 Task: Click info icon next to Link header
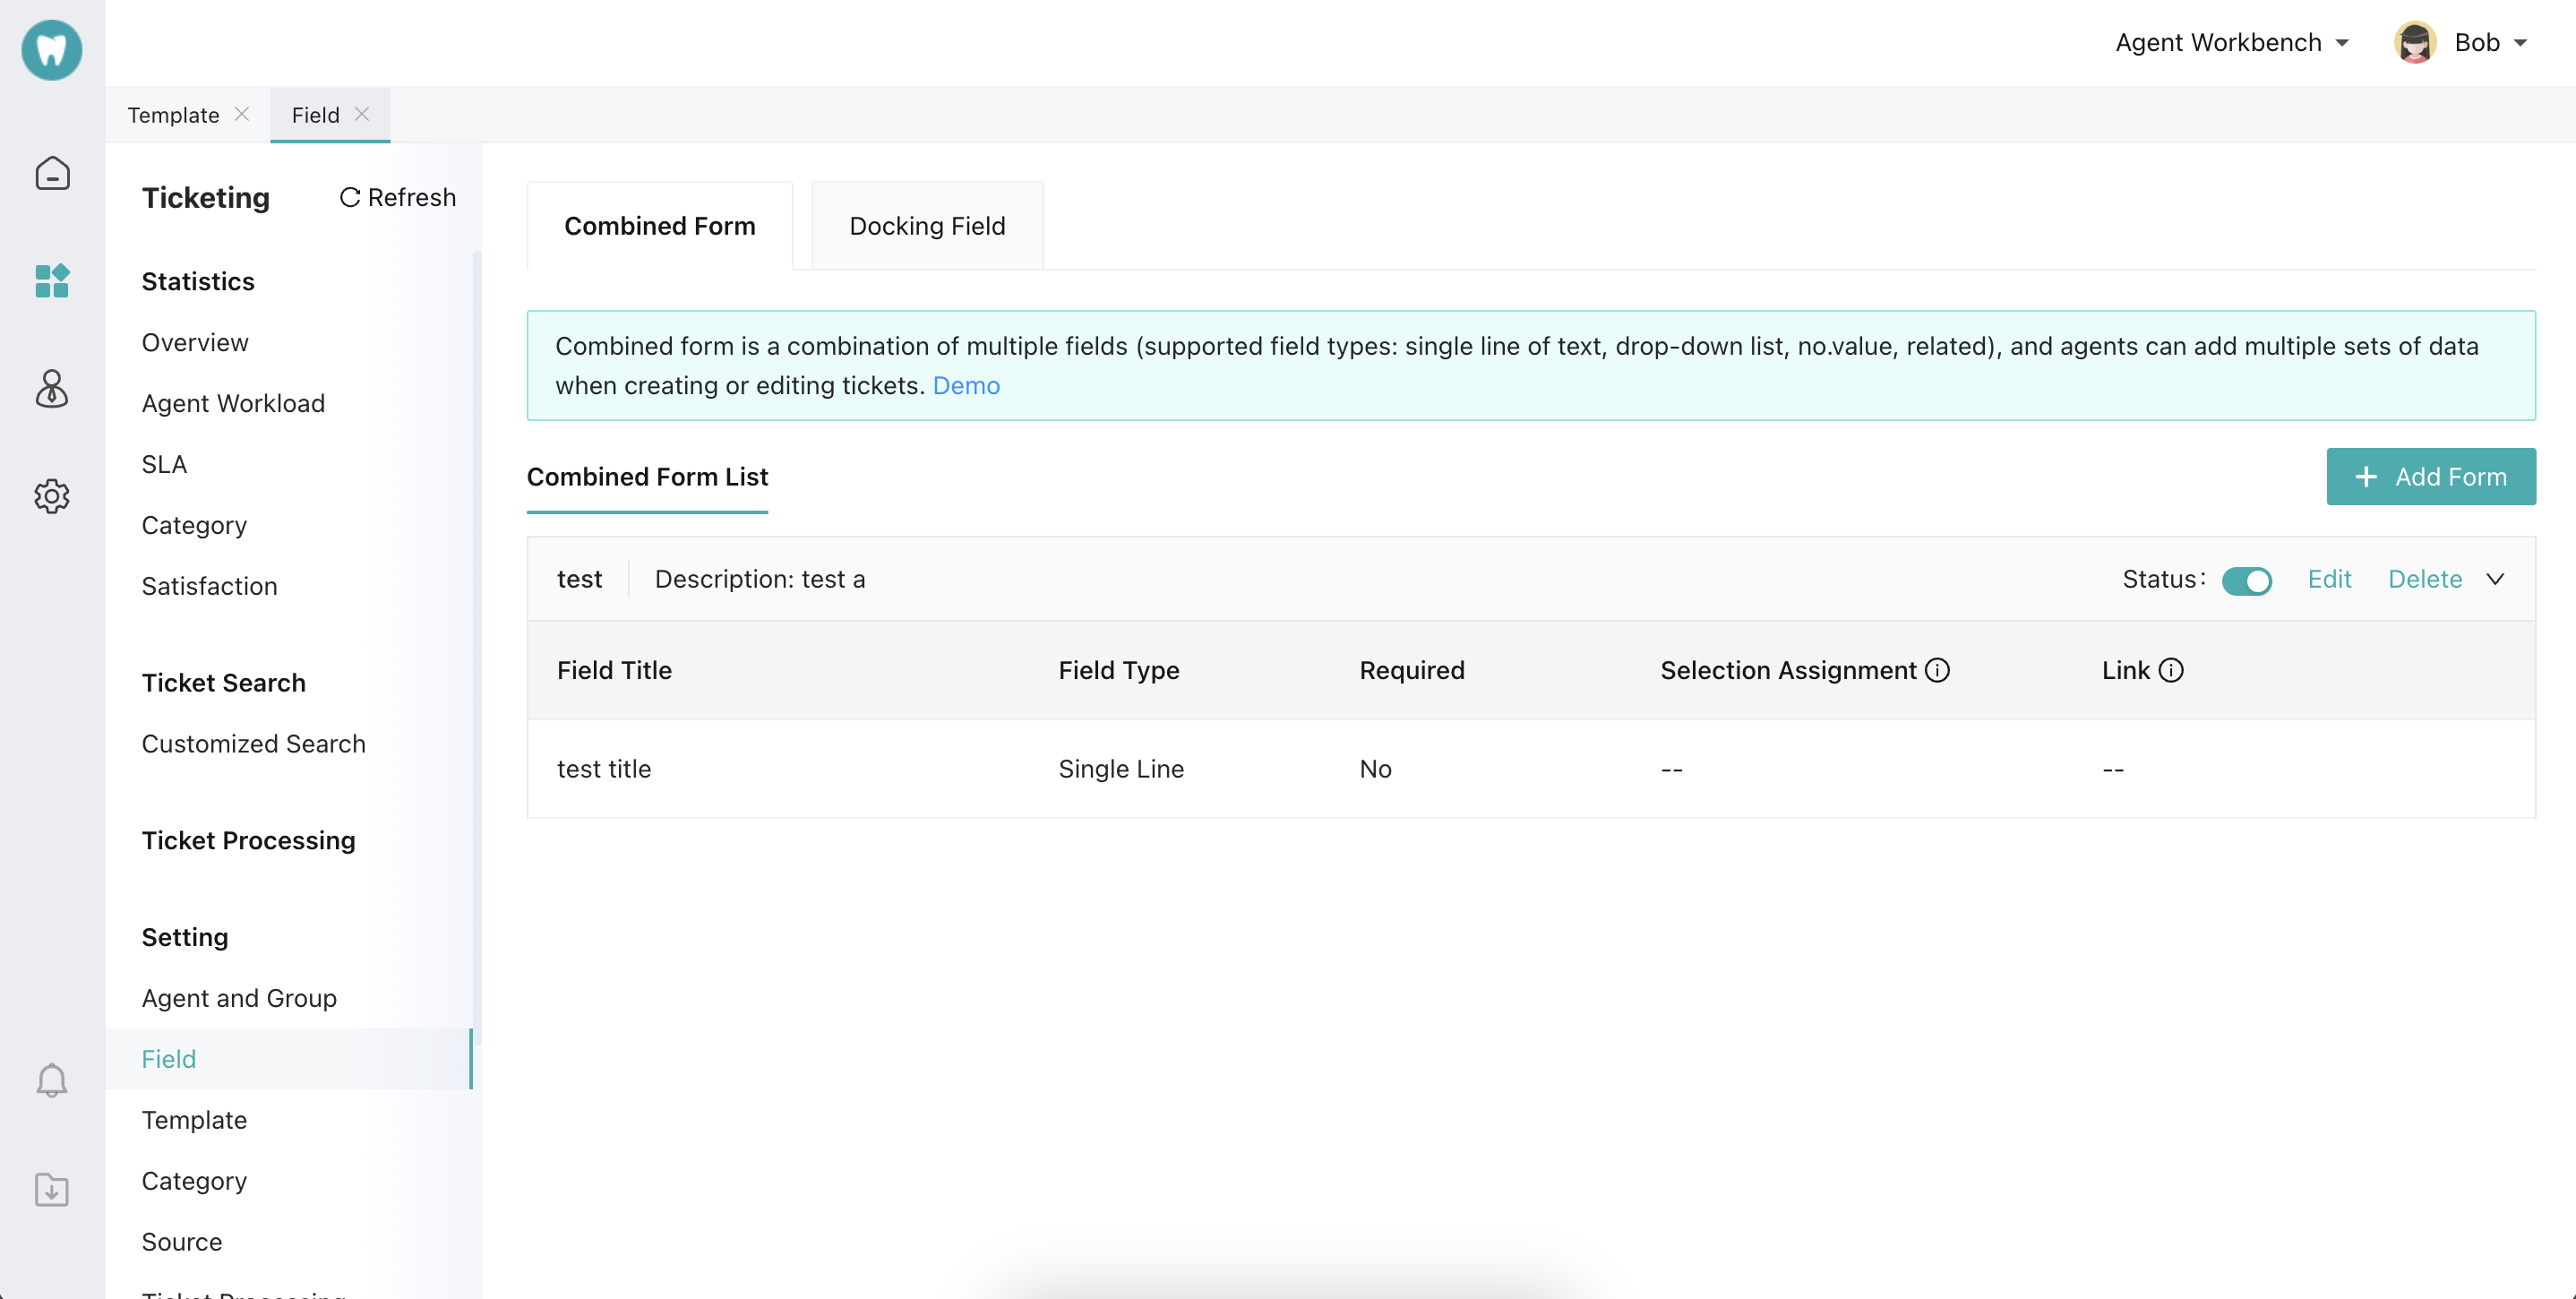2171,670
